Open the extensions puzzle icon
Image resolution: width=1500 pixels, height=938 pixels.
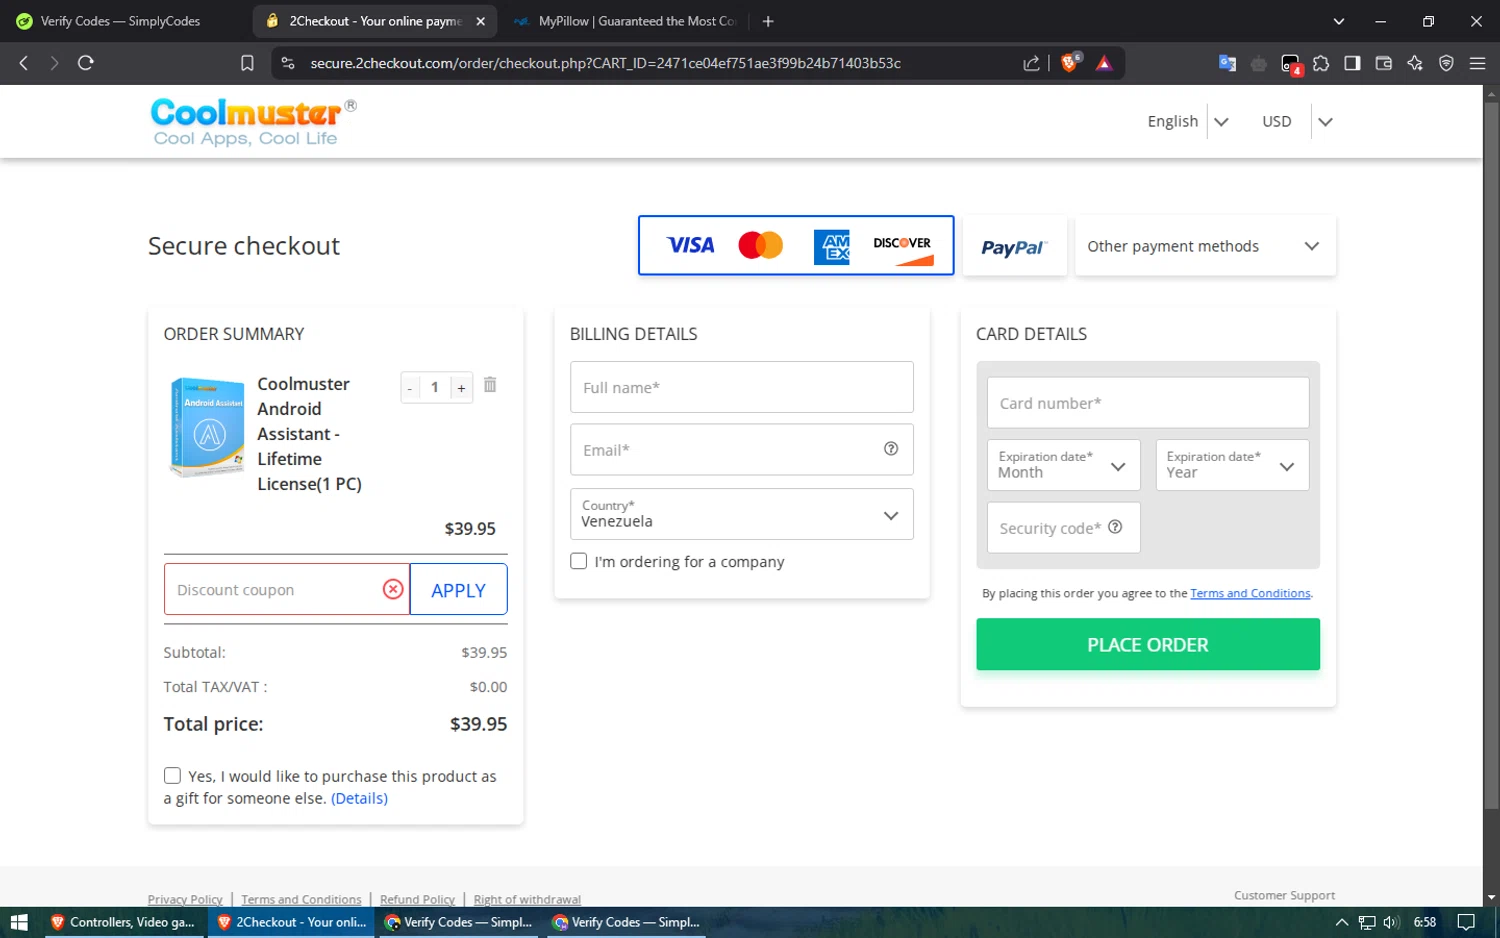[1321, 63]
